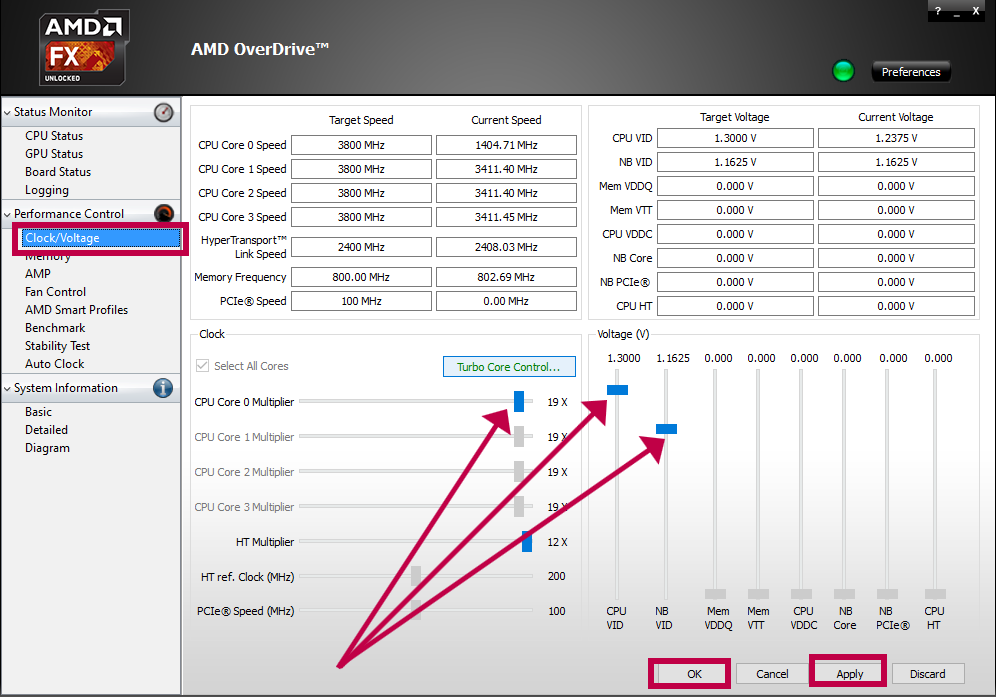Viewport: 996px width, 697px height.
Task: Discard the pending changes
Action: click(x=927, y=673)
